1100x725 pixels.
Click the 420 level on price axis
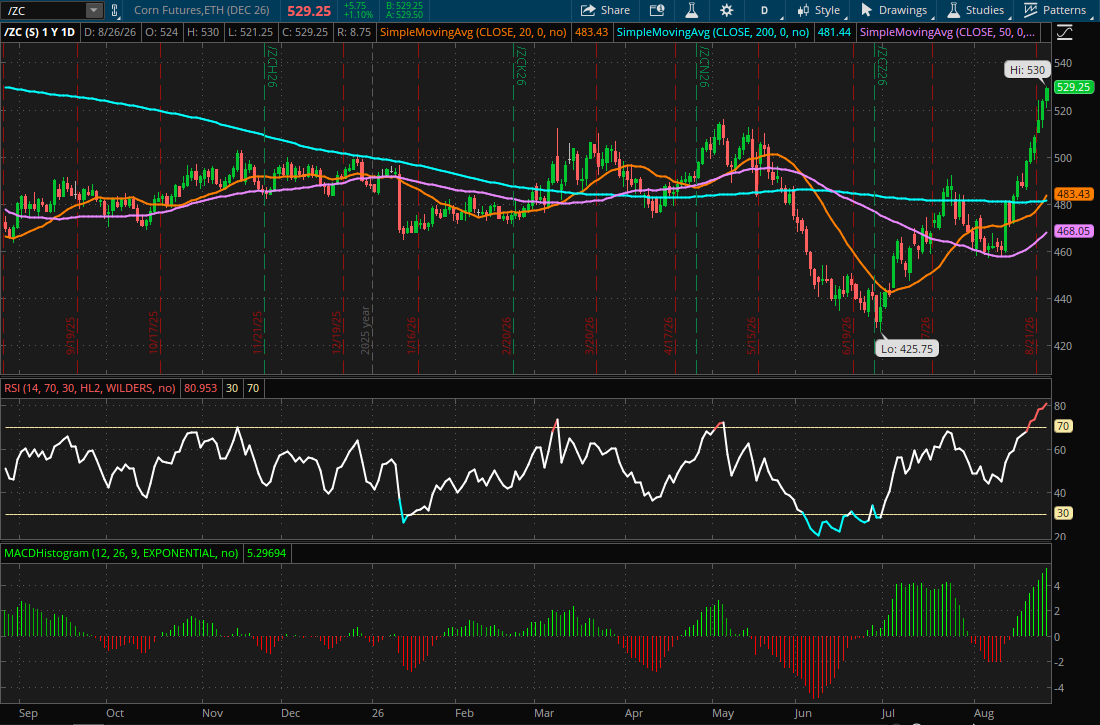pyautogui.click(x=1063, y=346)
